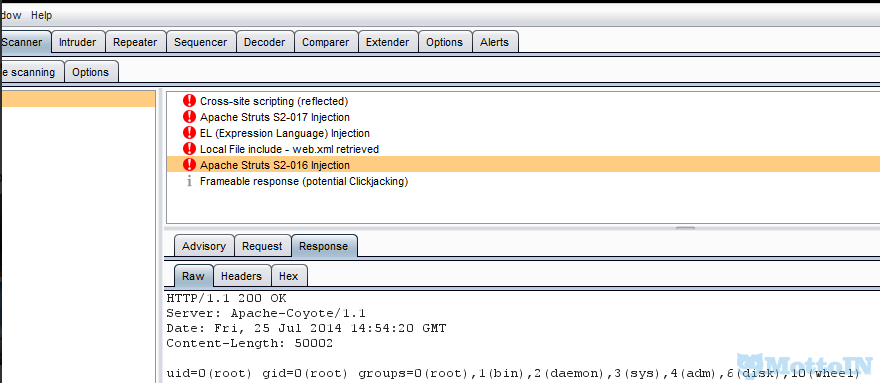The height and width of the screenshot is (383, 880).
Task: Click the splitter handle above Advisory tabs
Action: [685, 228]
